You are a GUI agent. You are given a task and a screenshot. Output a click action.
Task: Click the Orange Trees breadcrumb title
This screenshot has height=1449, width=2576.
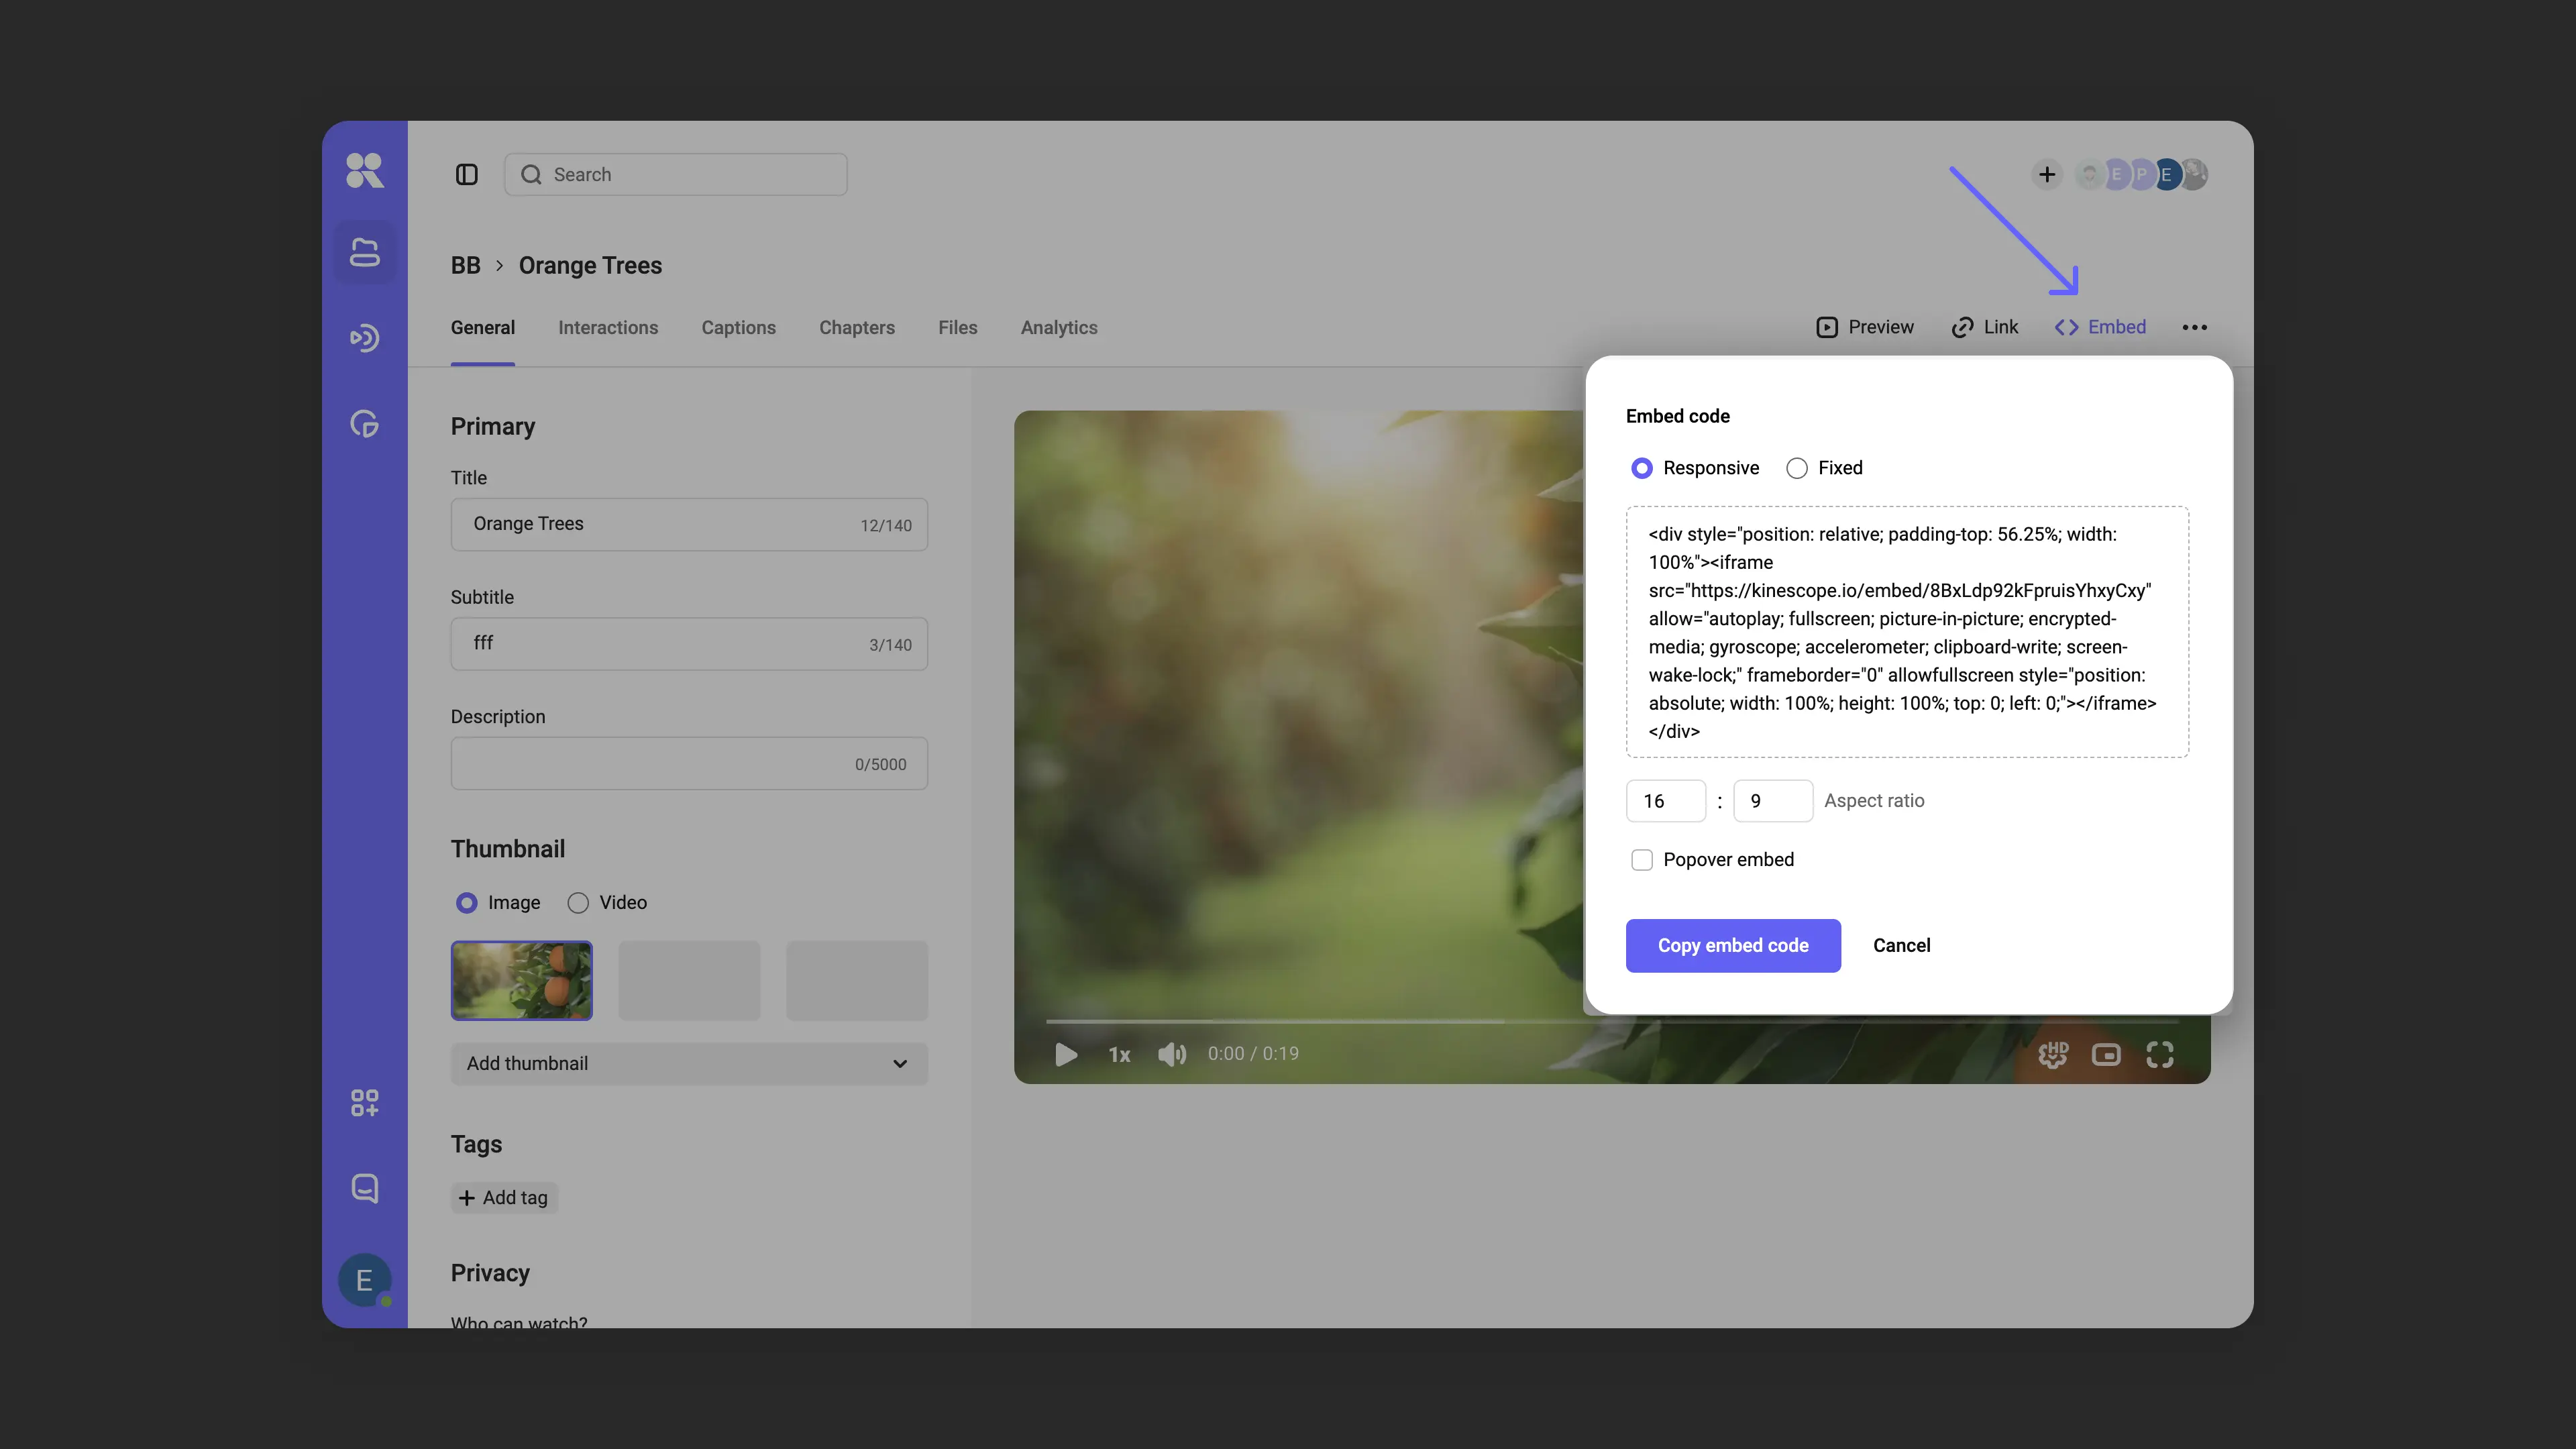590,266
